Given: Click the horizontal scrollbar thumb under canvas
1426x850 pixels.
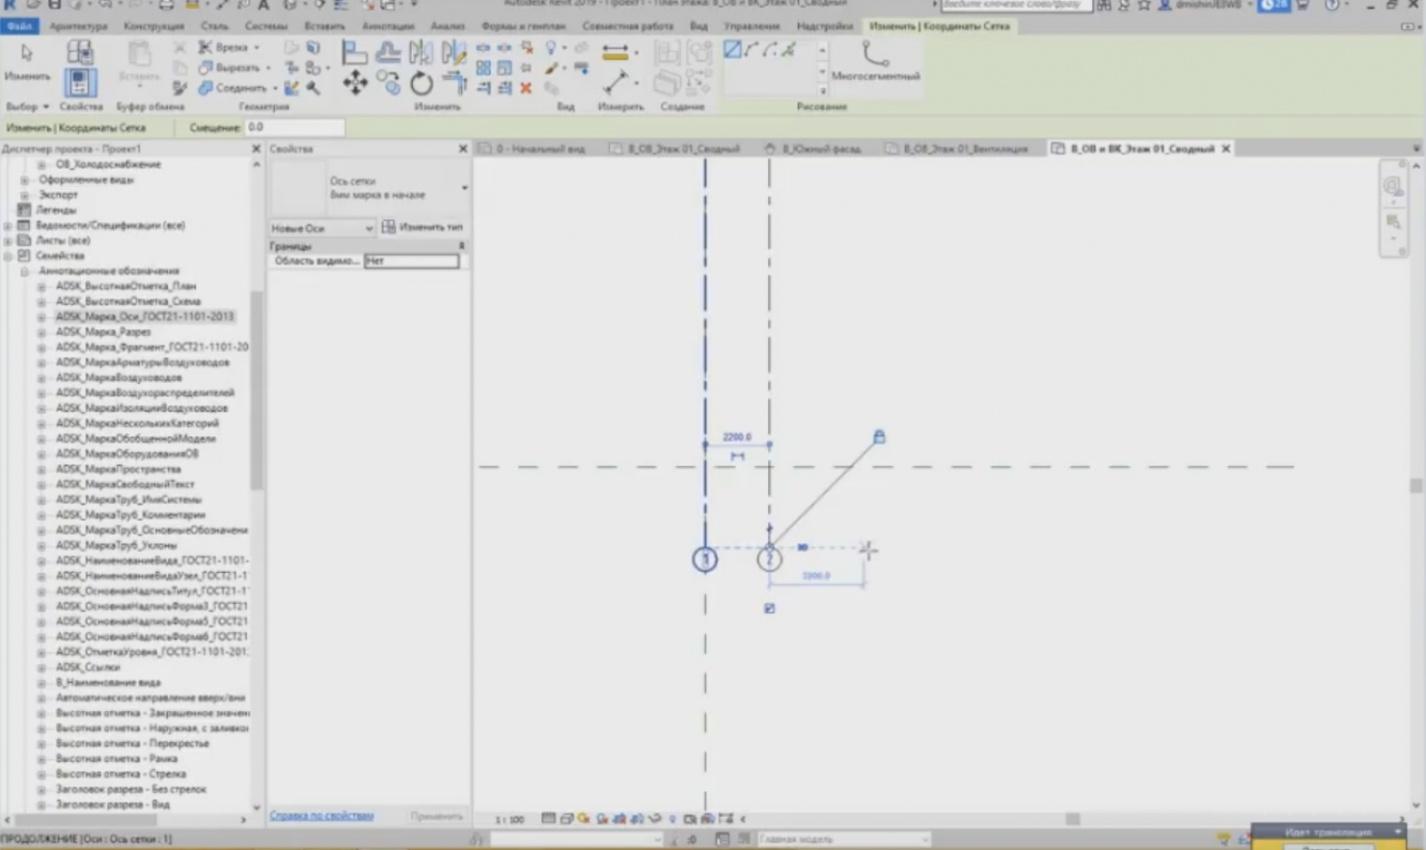Looking at the screenshot, I should [1072, 819].
